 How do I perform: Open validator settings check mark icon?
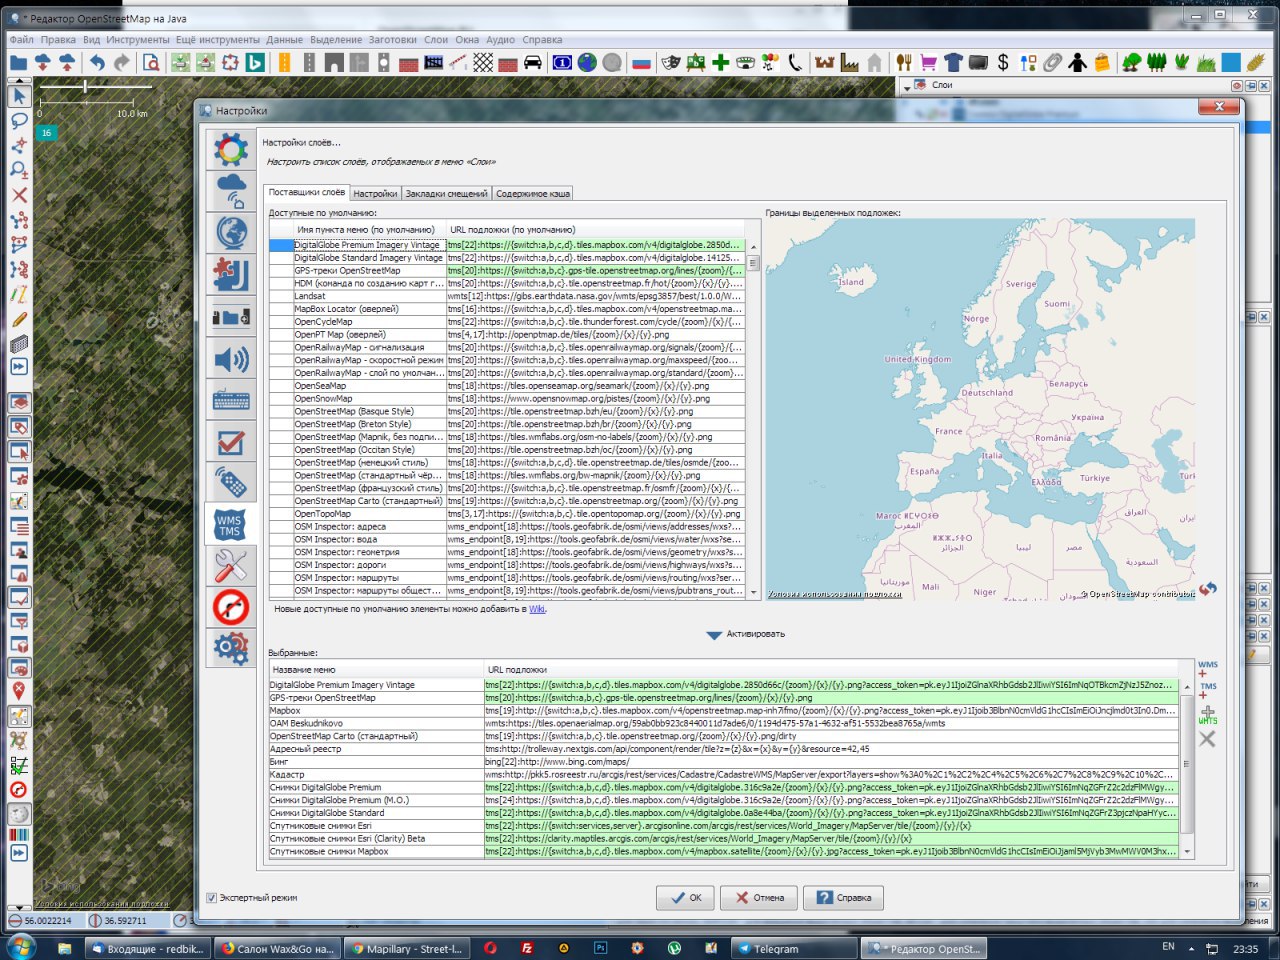point(231,442)
